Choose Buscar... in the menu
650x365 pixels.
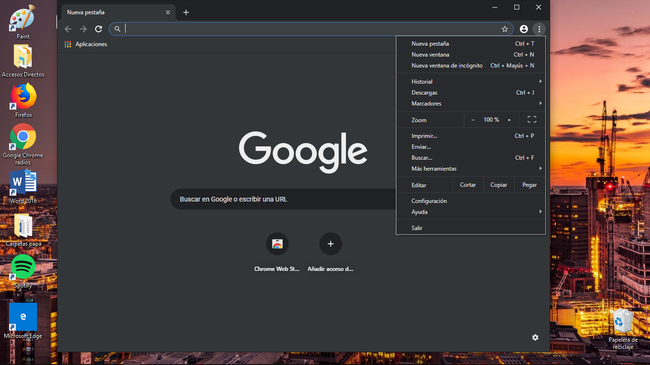pyautogui.click(x=471, y=158)
